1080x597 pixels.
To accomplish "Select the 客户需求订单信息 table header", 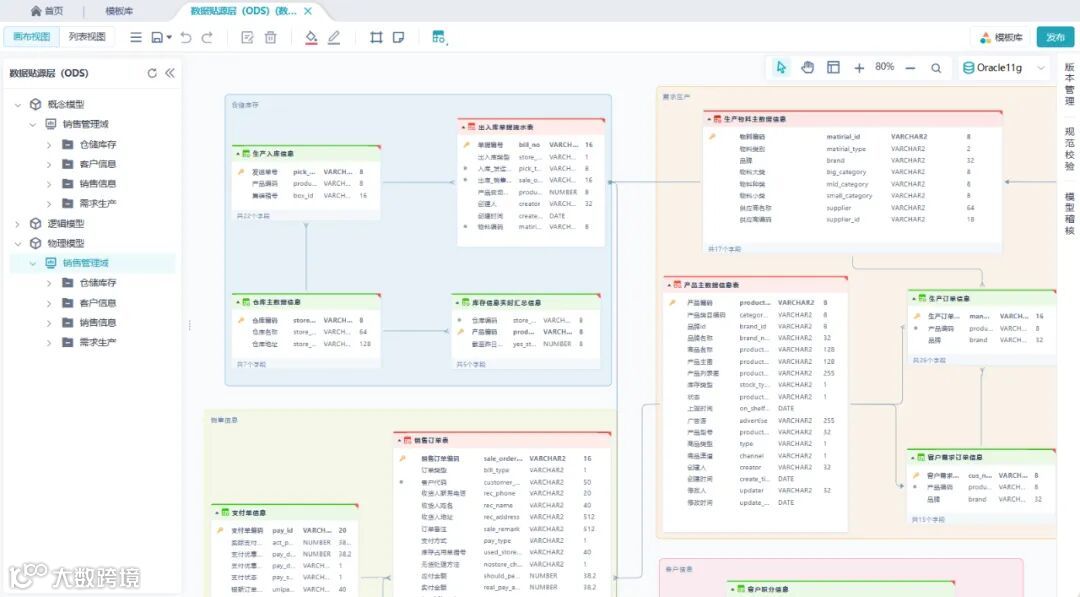I will [x=982, y=457].
